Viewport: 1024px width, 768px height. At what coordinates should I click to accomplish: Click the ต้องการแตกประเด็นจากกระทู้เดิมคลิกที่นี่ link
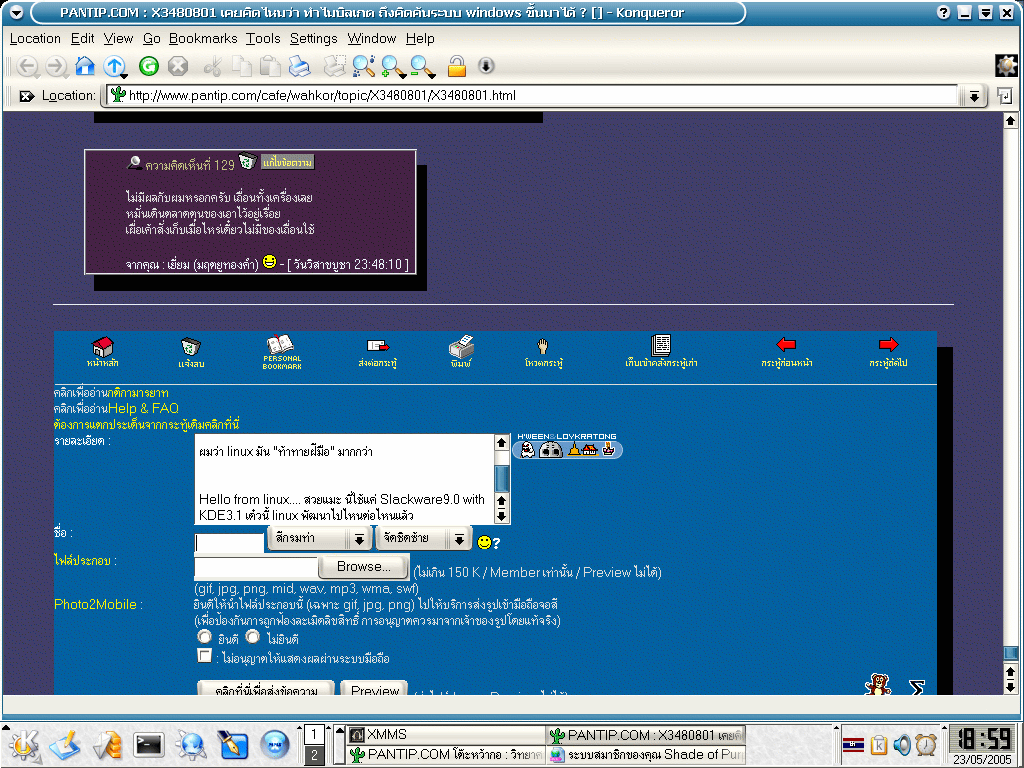[x=146, y=424]
